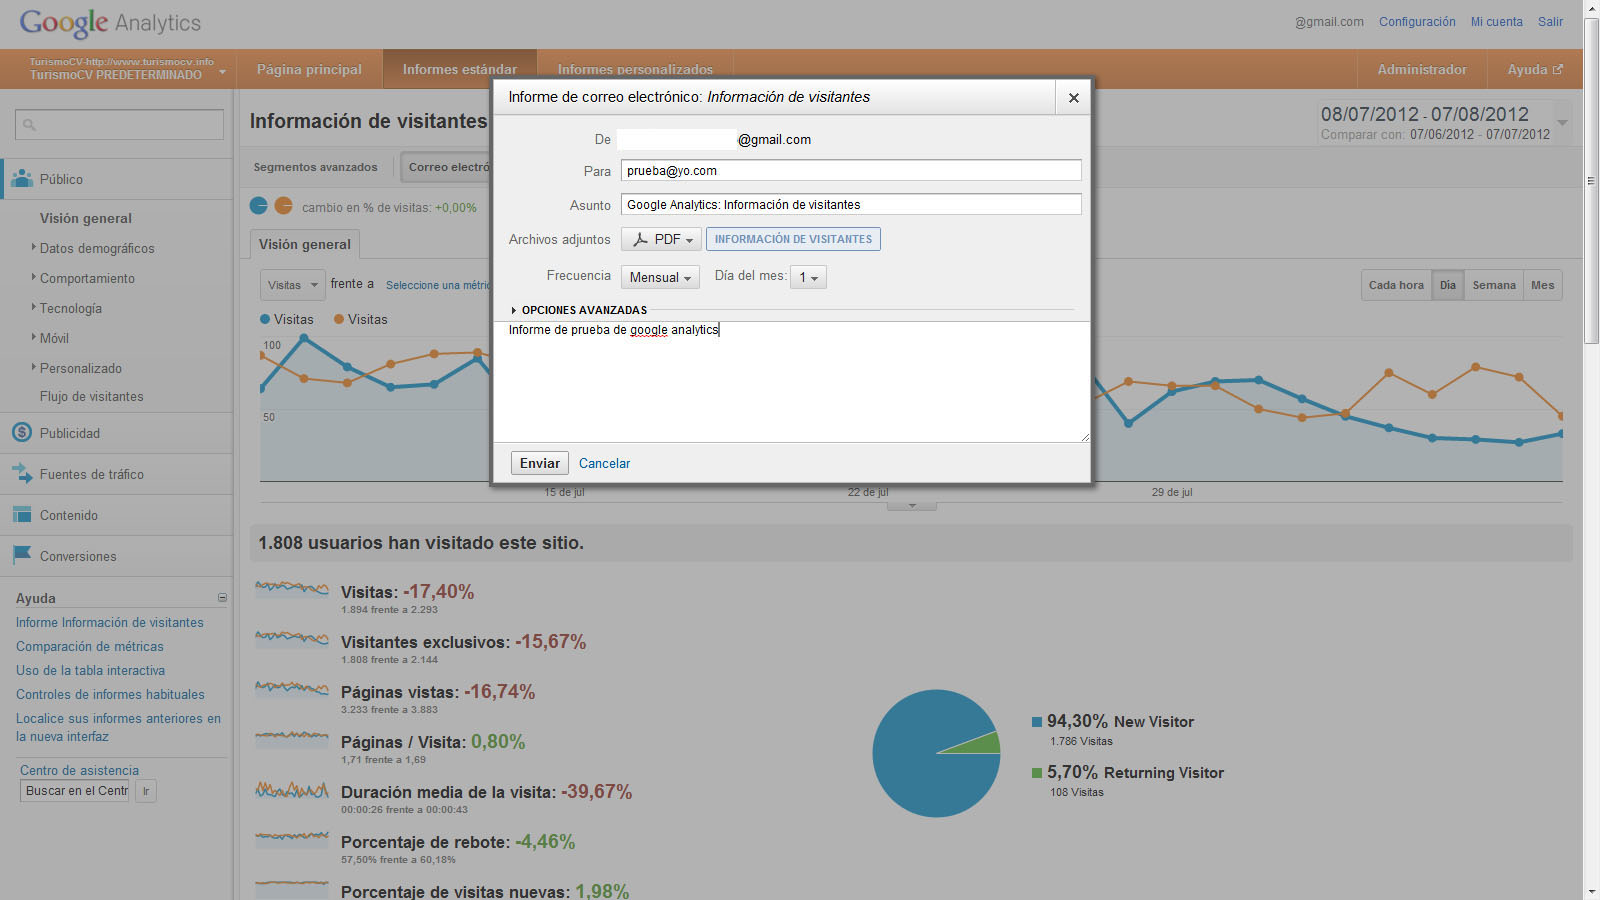Open the Mi cuenta link
The height and width of the screenshot is (900, 1600).
point(1497,22)
